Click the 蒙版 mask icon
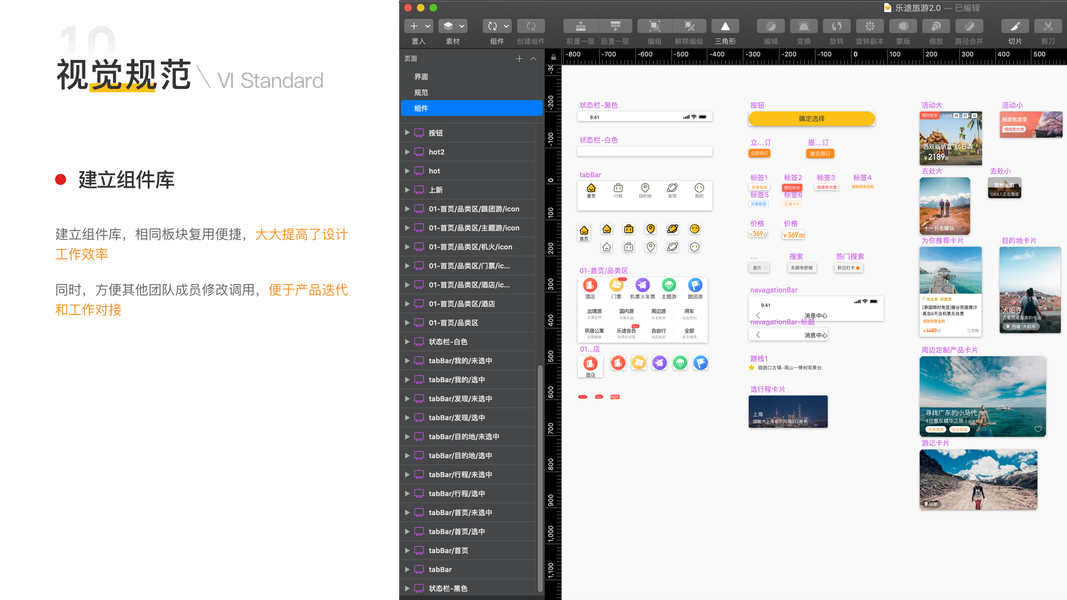This screenshot has width=1067, height=600. coord(903,26)
